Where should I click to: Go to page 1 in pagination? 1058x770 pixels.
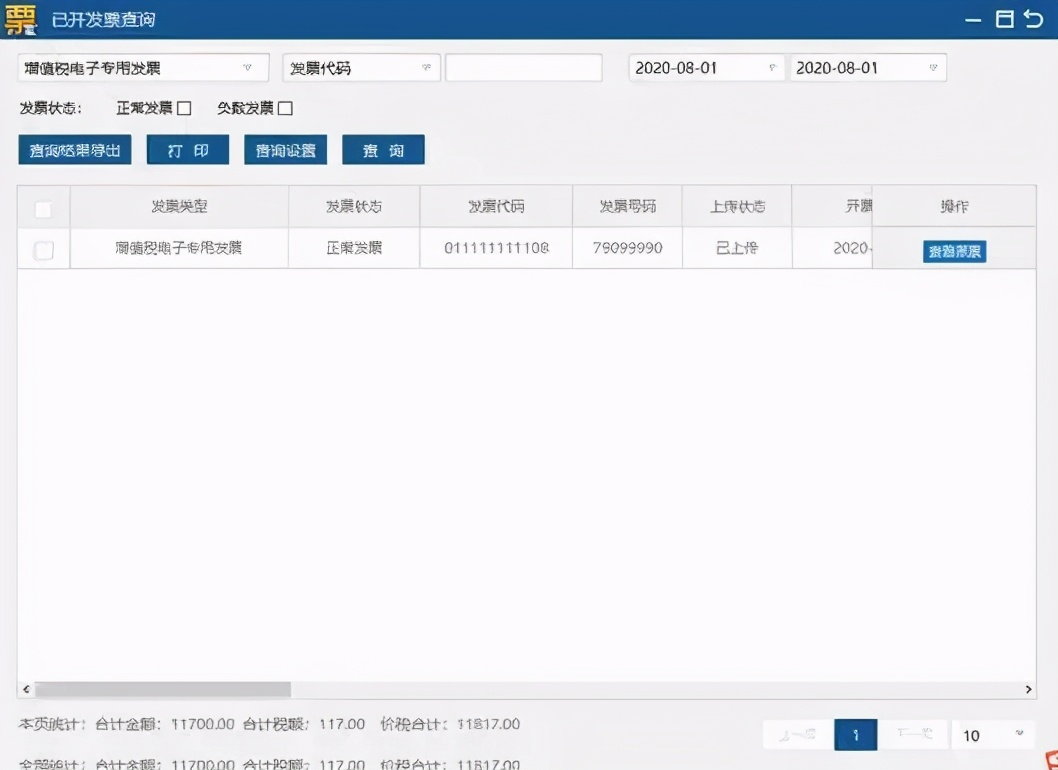coord(856,735)
